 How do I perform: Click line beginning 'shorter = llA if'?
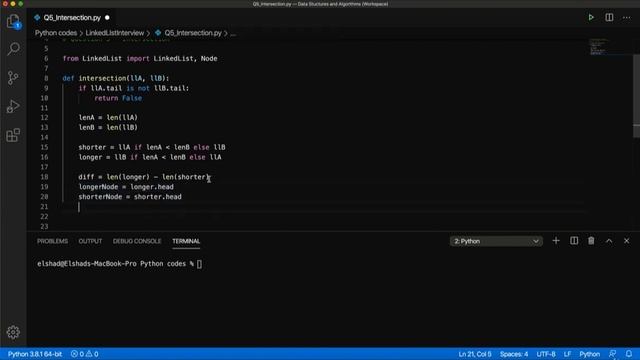point(152,147)
